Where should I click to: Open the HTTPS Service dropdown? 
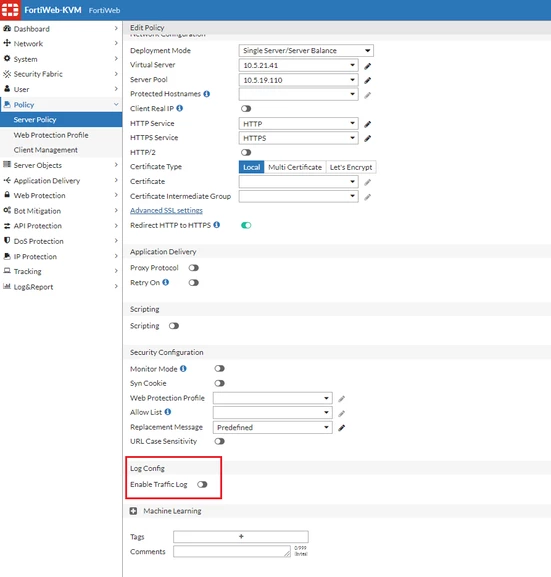tap(299, 138)
